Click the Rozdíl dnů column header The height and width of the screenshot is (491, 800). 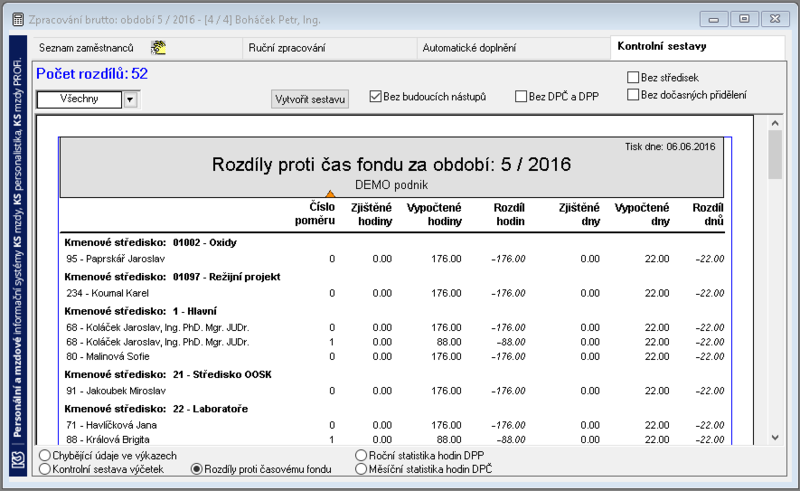coord(708,214)
